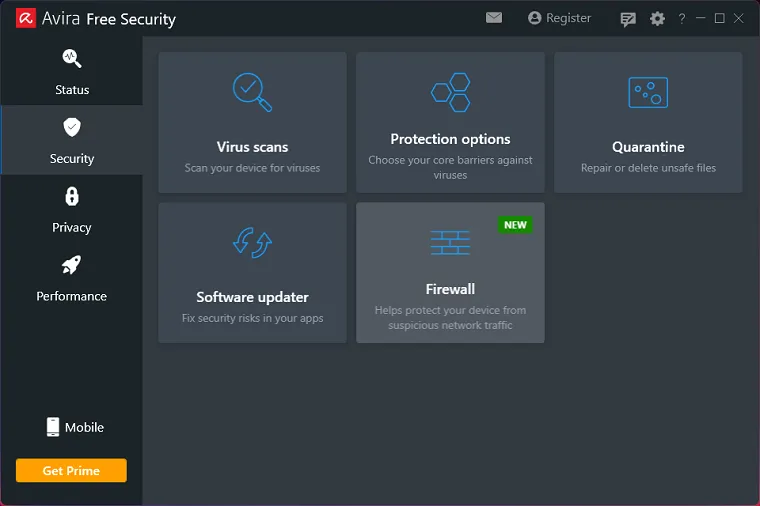This screenshot has height=506, width=760.
Task: Click the Protection options hexagons icon
Action: click(450, 92)
